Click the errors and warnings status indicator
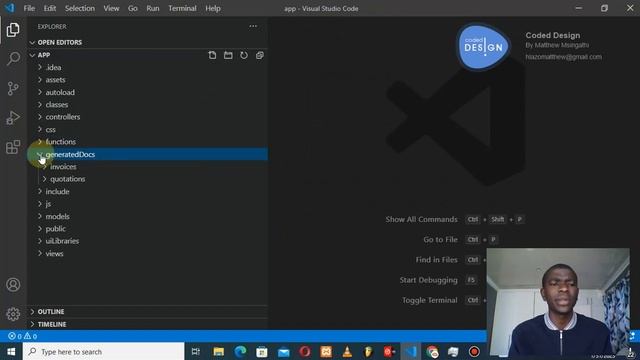 click(x=22, y=336)
